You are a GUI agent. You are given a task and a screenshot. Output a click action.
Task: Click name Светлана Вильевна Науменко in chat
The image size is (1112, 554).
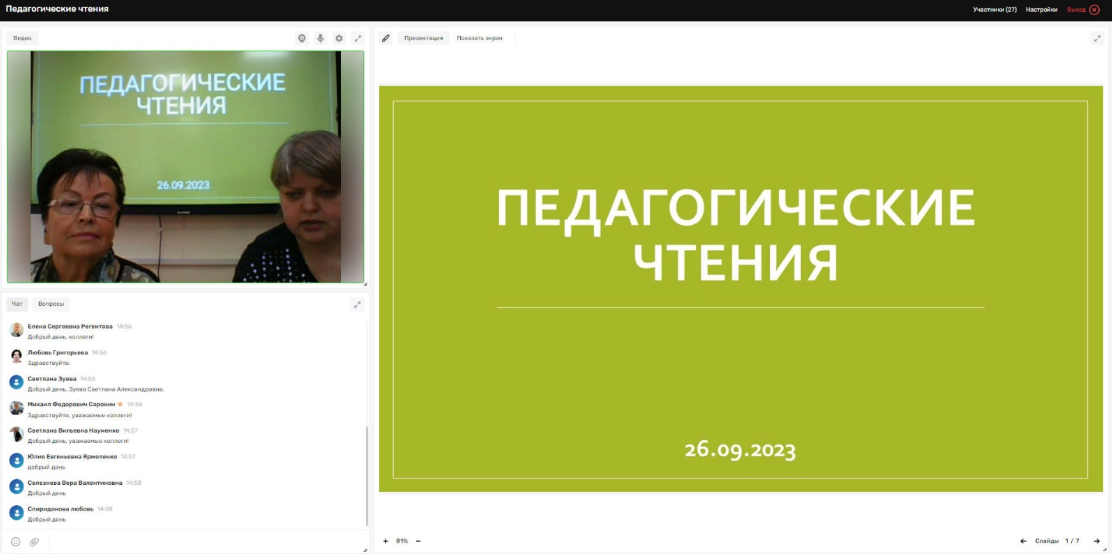73,431
